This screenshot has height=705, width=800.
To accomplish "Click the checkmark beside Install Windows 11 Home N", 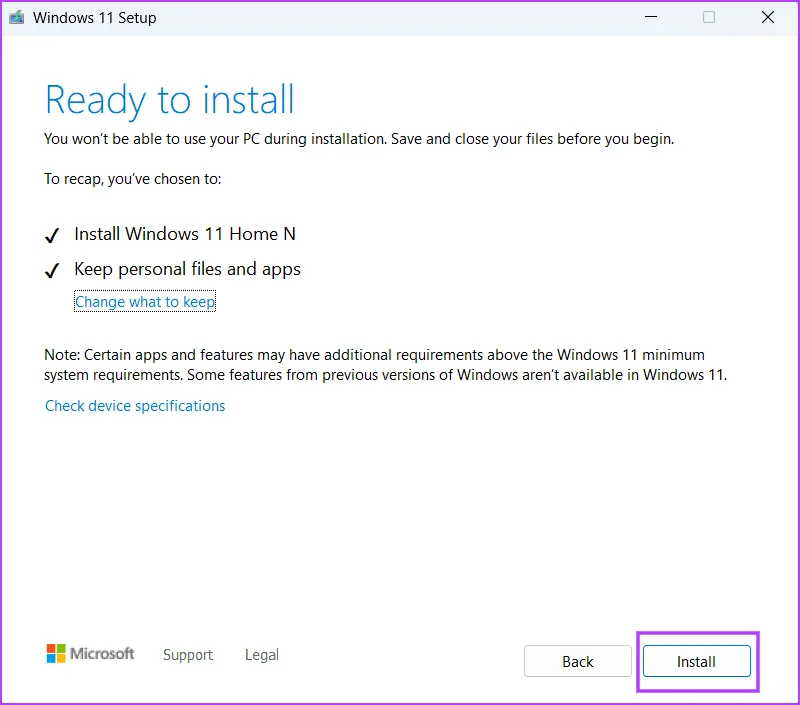I will coord(52,235).
